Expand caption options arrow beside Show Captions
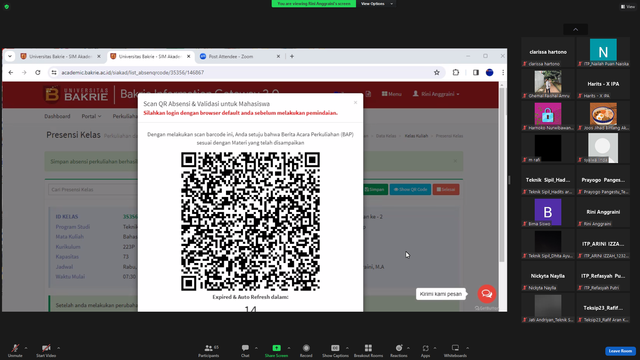This screenshot has height=360, width=640. pyautogui.click(x=347, y=348)
